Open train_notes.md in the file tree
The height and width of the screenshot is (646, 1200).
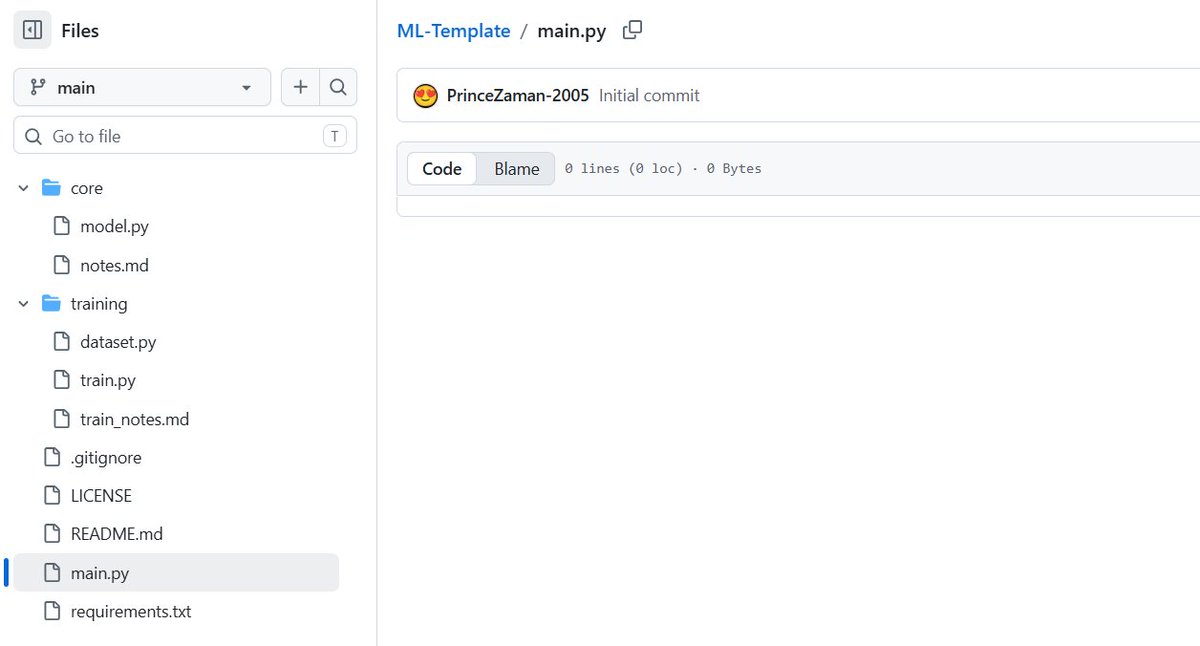(x=134, y=419)
